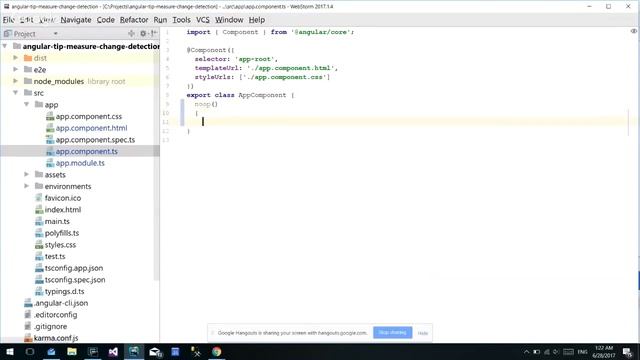The height and width of the screenshot is (360, 640).
Task: Open the taskbar clock and date
Action: point(604,352)
